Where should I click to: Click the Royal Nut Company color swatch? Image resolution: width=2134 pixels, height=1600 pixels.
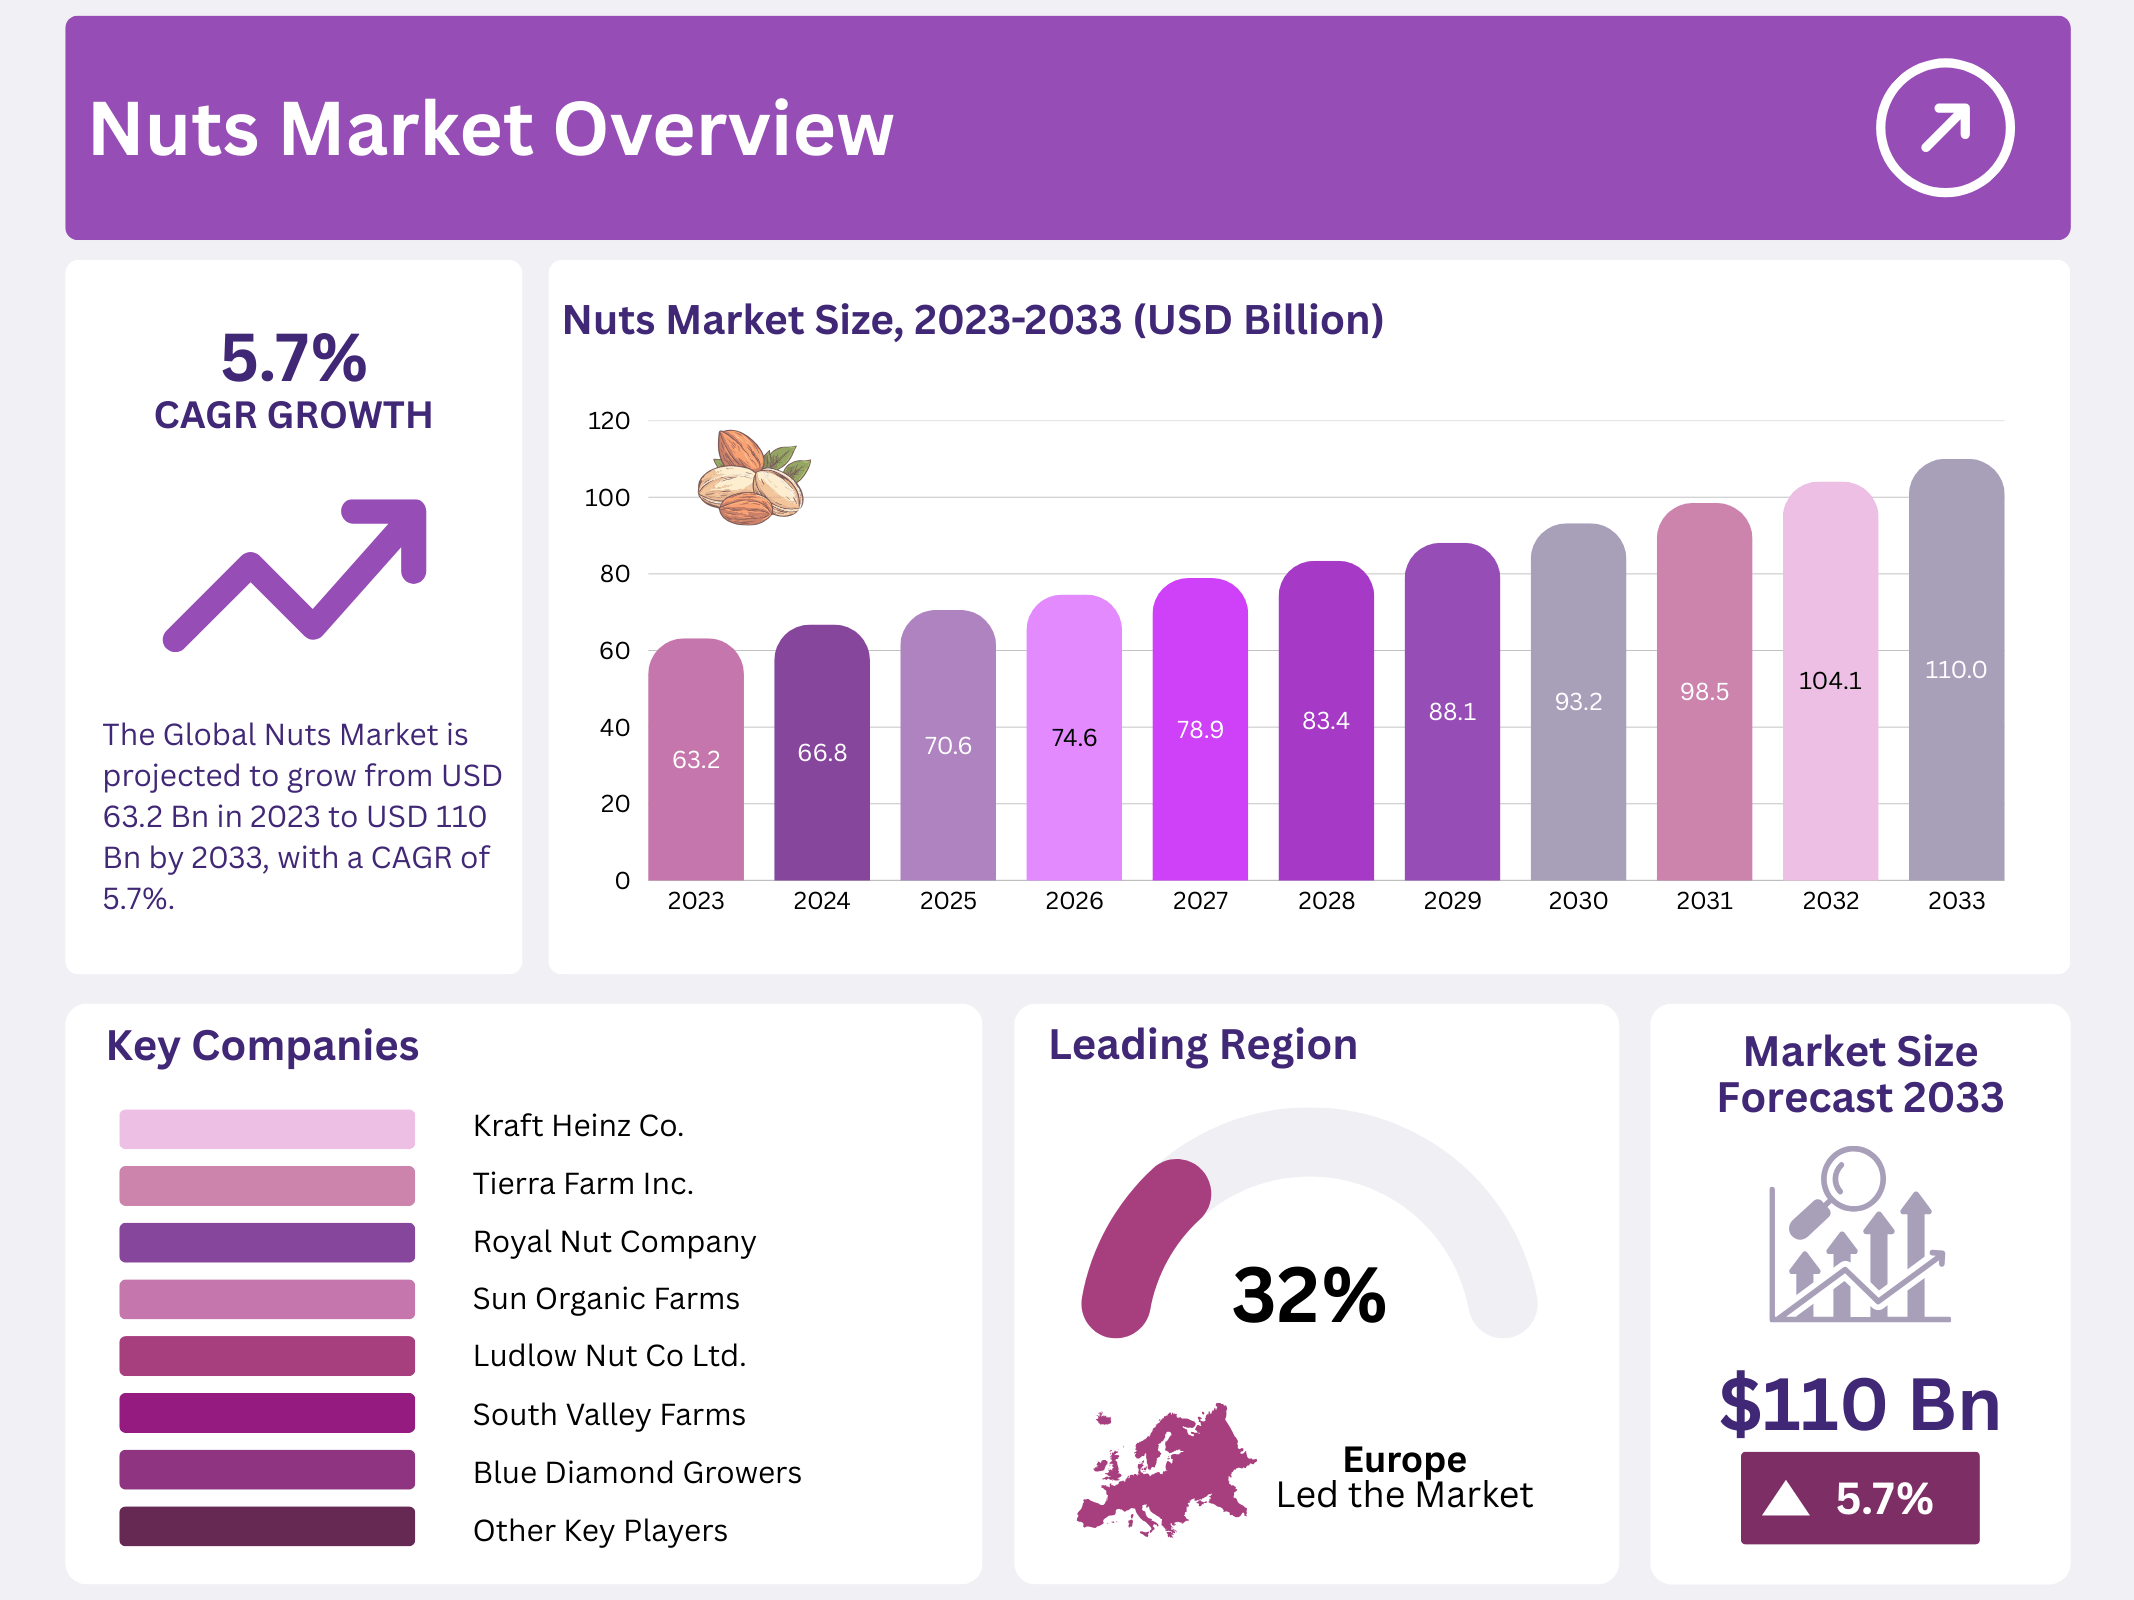pyautogui.click(x=267, y=1242)
